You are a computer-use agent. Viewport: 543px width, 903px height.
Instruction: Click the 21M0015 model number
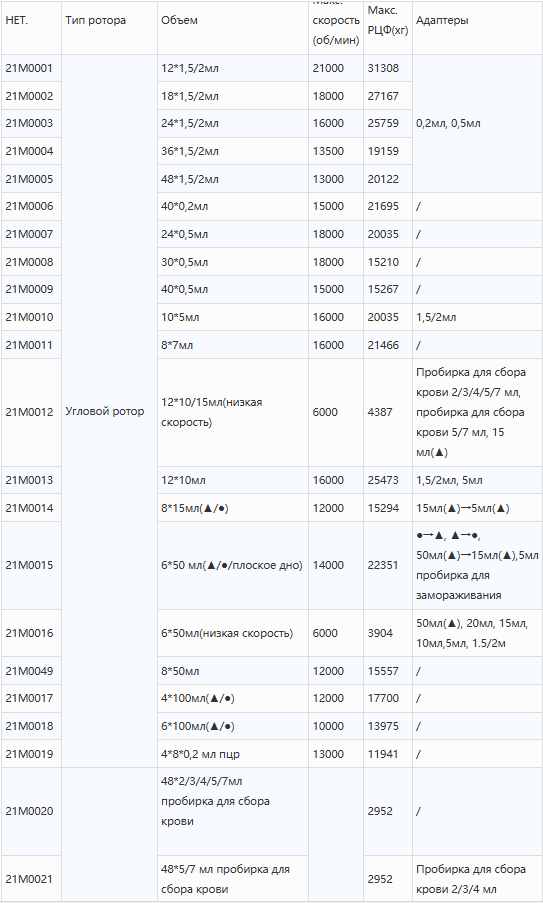point(29,565)
